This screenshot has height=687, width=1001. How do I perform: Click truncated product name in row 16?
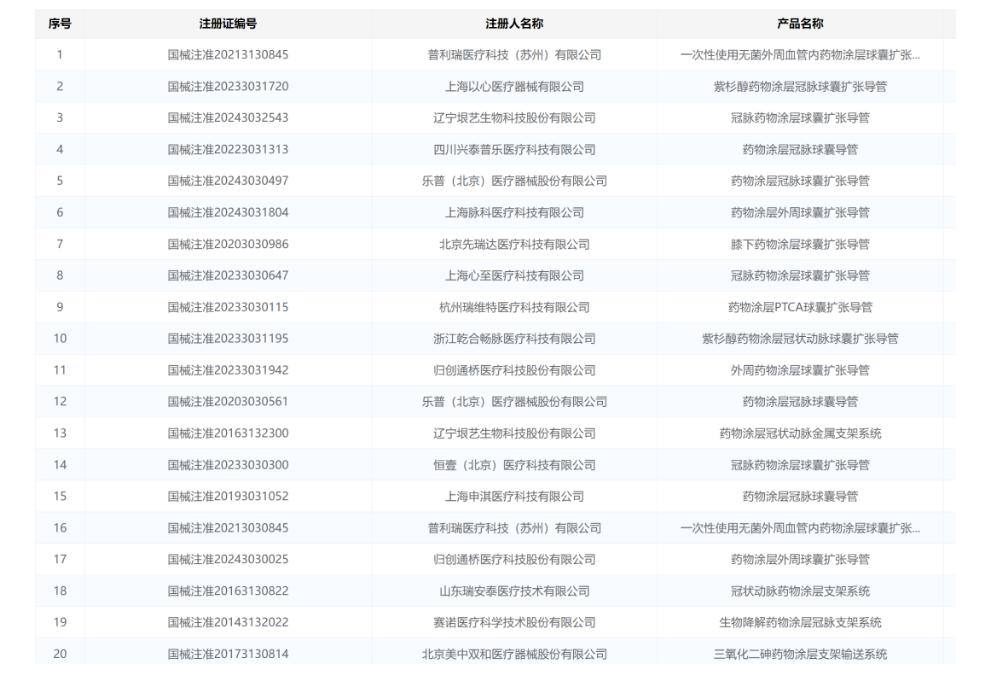coord(800,528)
